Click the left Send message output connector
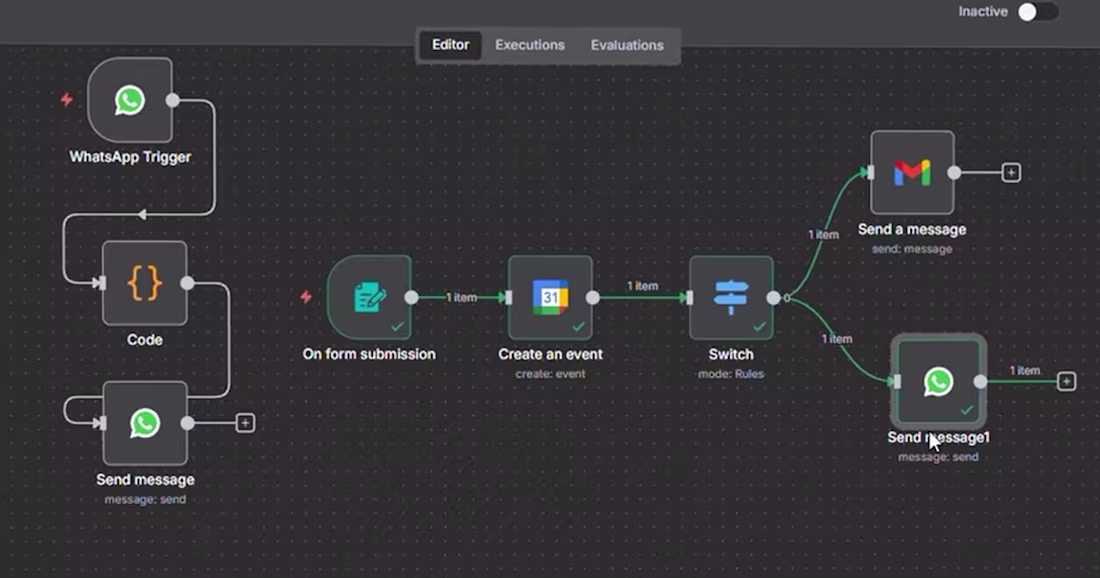This screenshot has width=1100, height=578. click(x=187, y=423)
